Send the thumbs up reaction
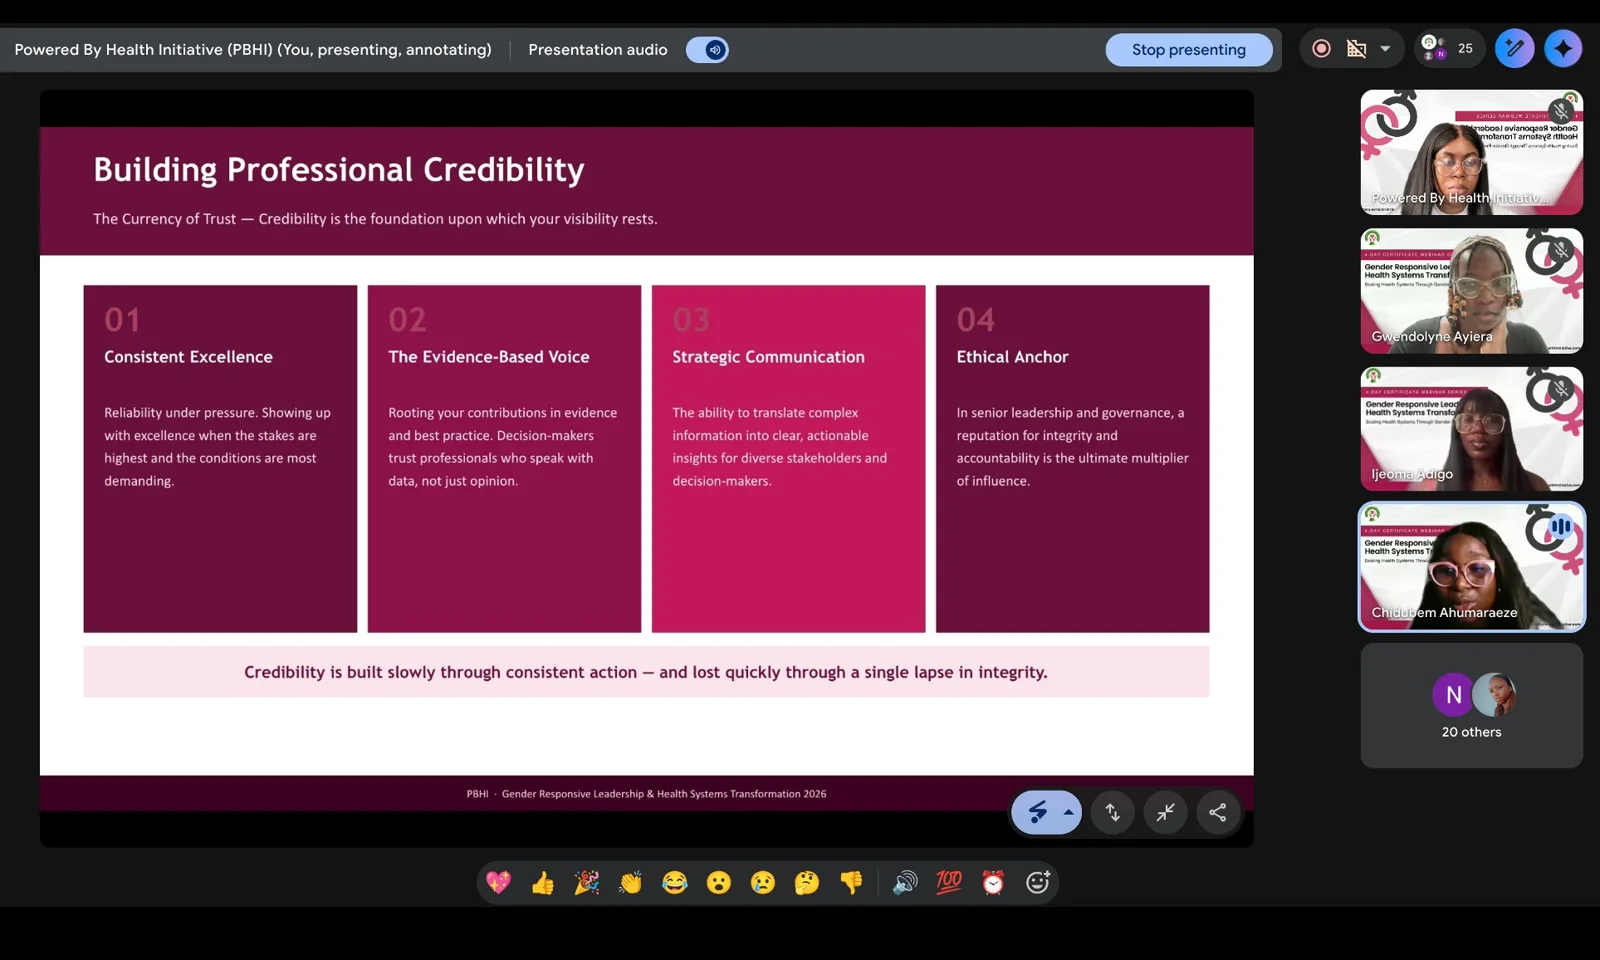The height and width of the screenshot is (960, 1600). (542, 882)
